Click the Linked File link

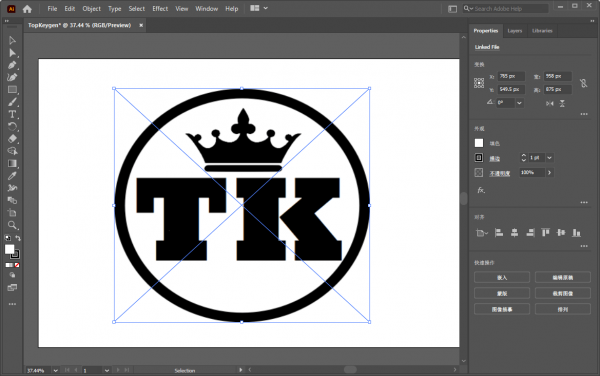pos(487,47)
